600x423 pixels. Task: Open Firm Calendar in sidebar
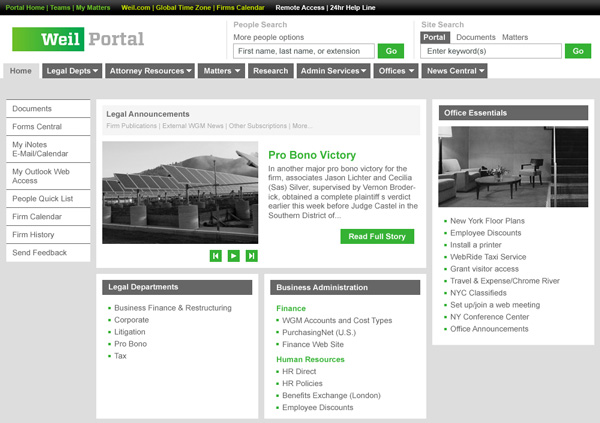point(48,217)
